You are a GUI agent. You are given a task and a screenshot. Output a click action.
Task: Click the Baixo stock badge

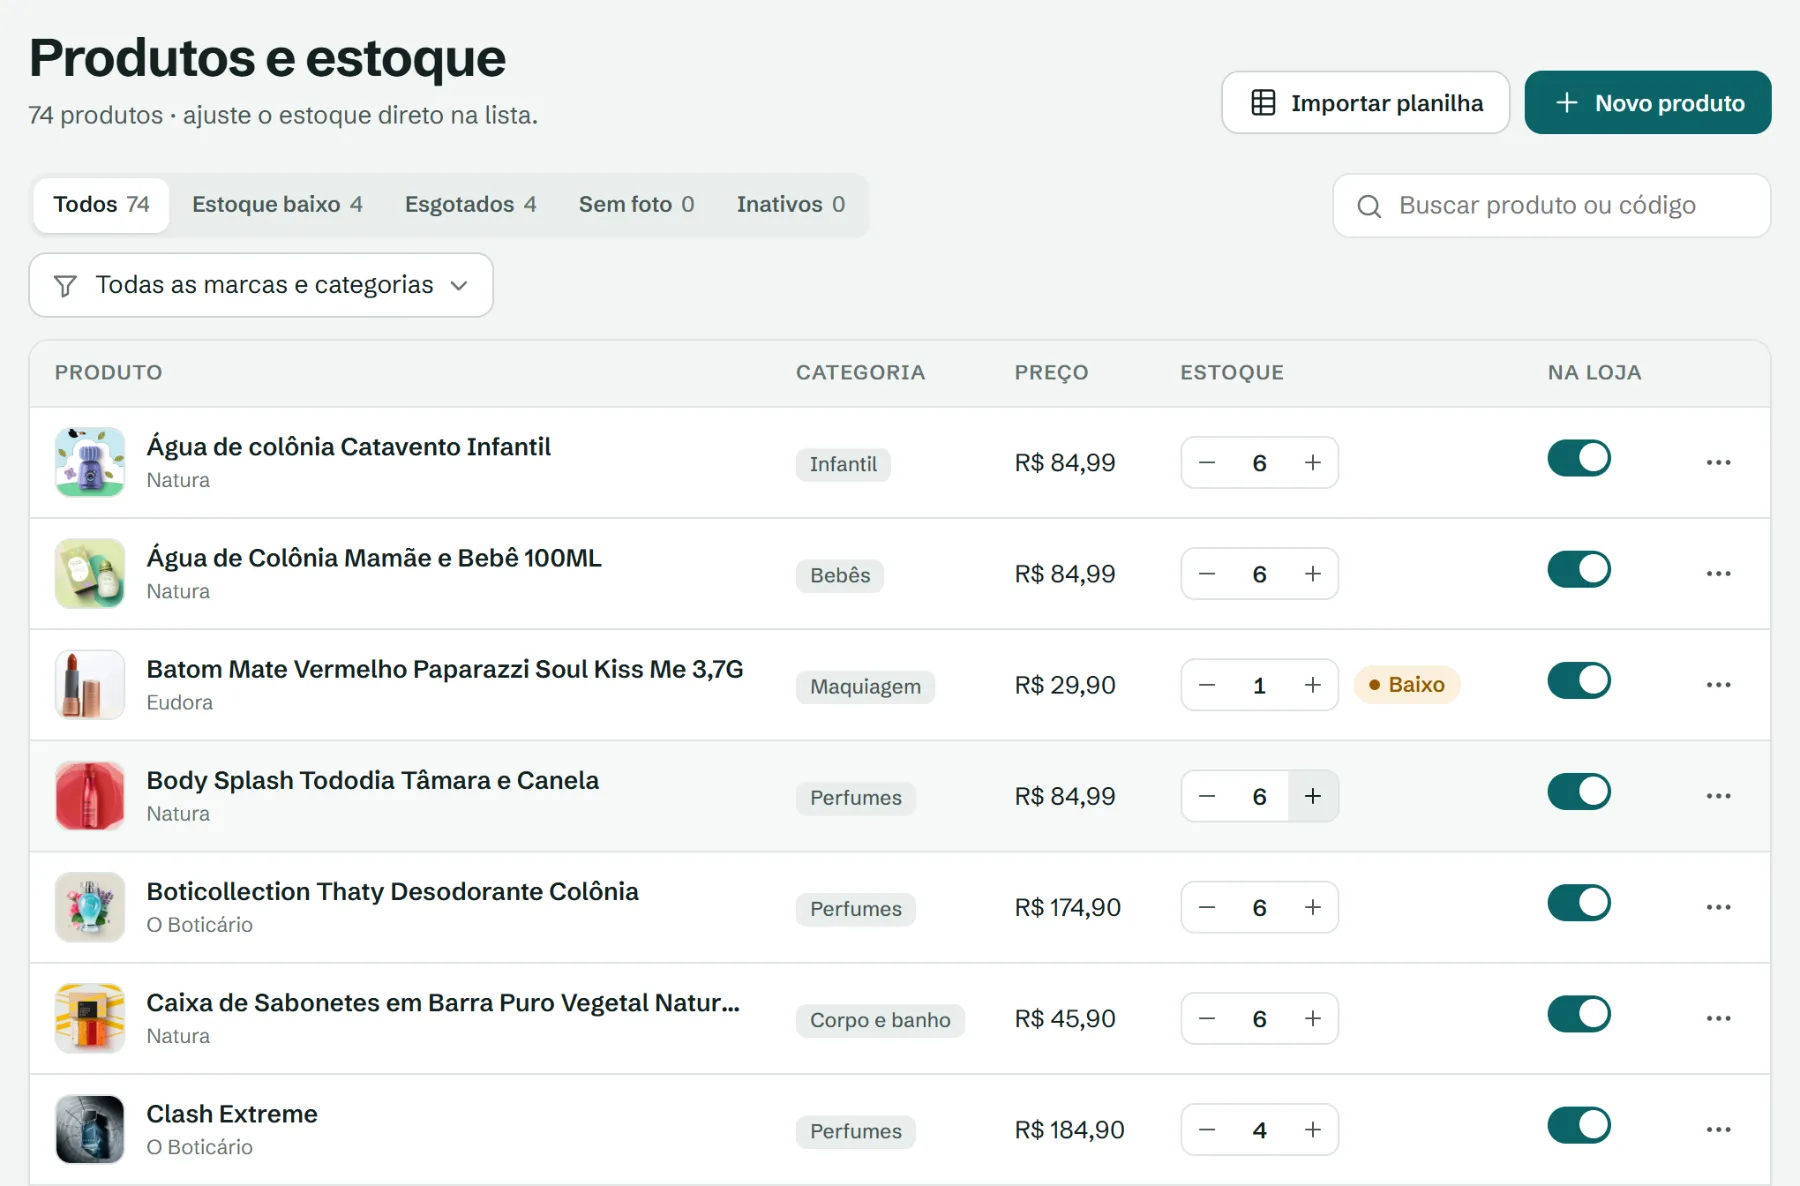tap(1407, 685)
